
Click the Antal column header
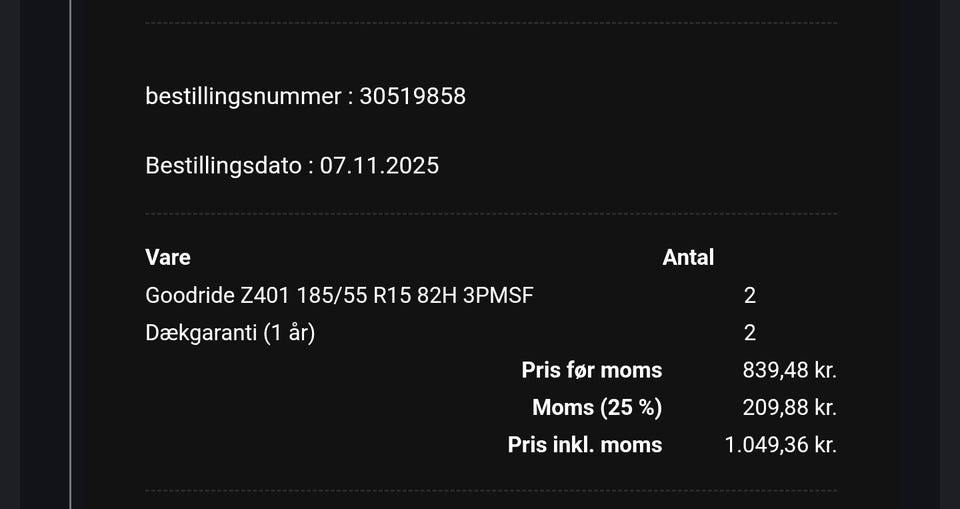[688, 257]
